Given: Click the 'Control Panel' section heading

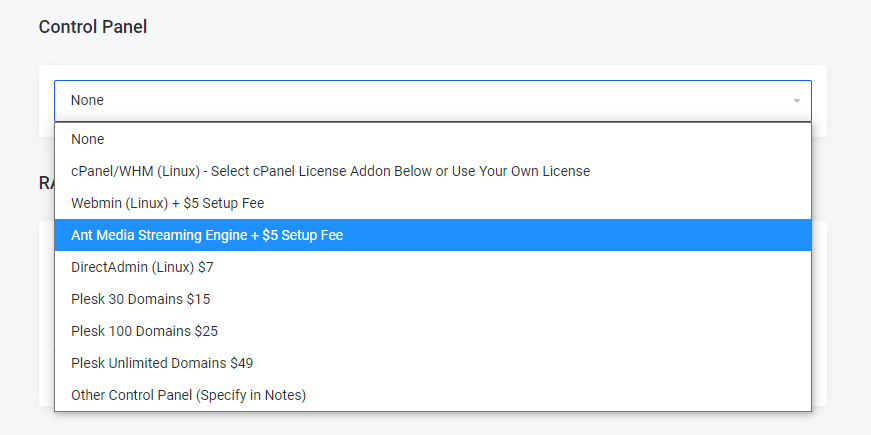Looking at the screenshot, I should [x=93, y=27].
